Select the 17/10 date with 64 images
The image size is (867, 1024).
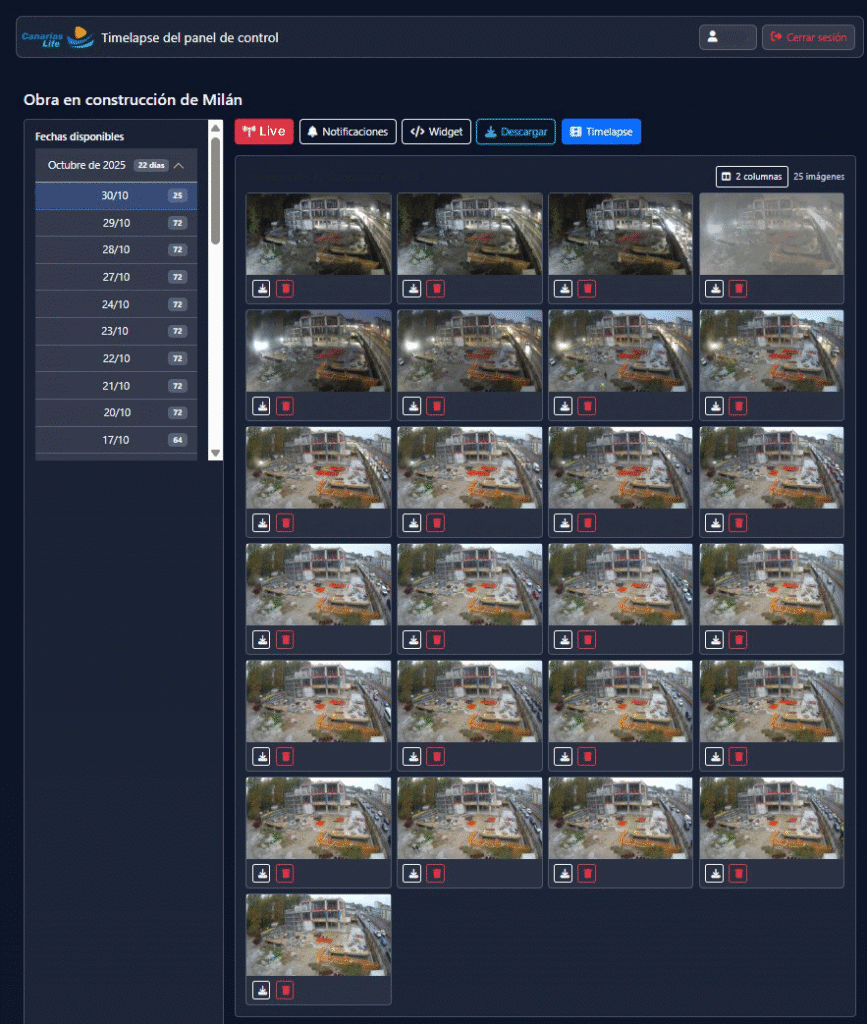point(116,440)
